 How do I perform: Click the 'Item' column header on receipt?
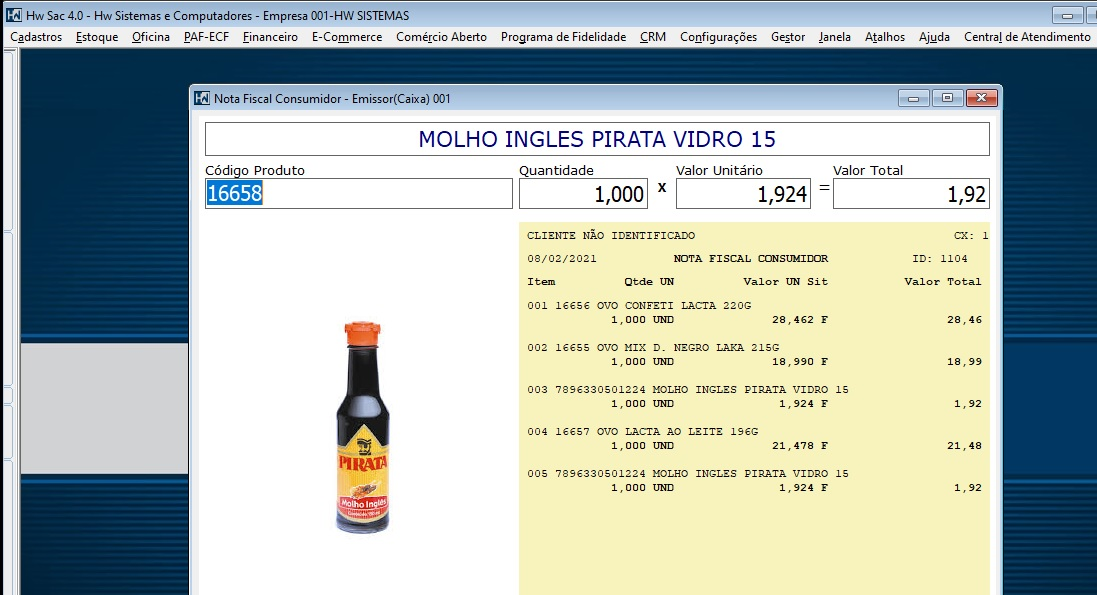(x=541, y=282)
